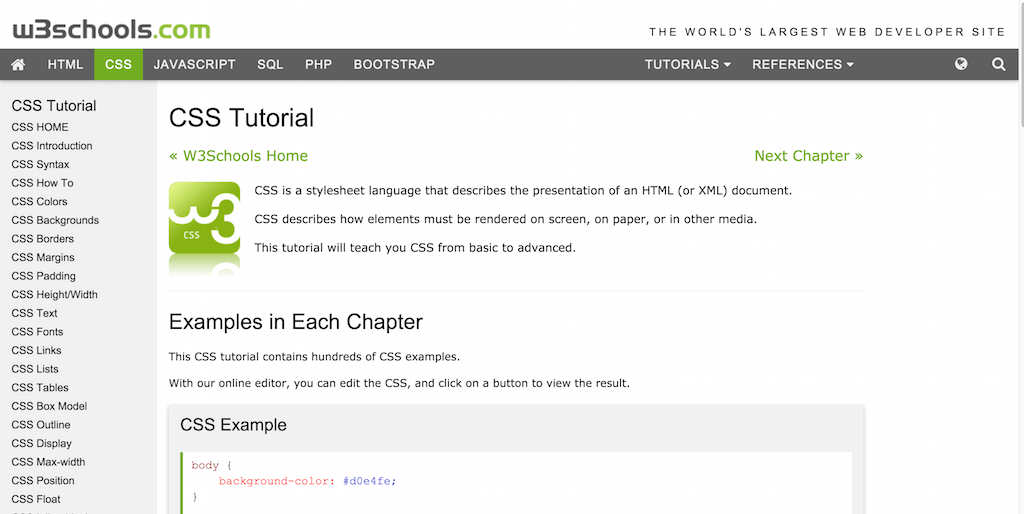Click the Examples in Each Chapter heading
This screenshot has height=514, width=1024.
[296, 322]
